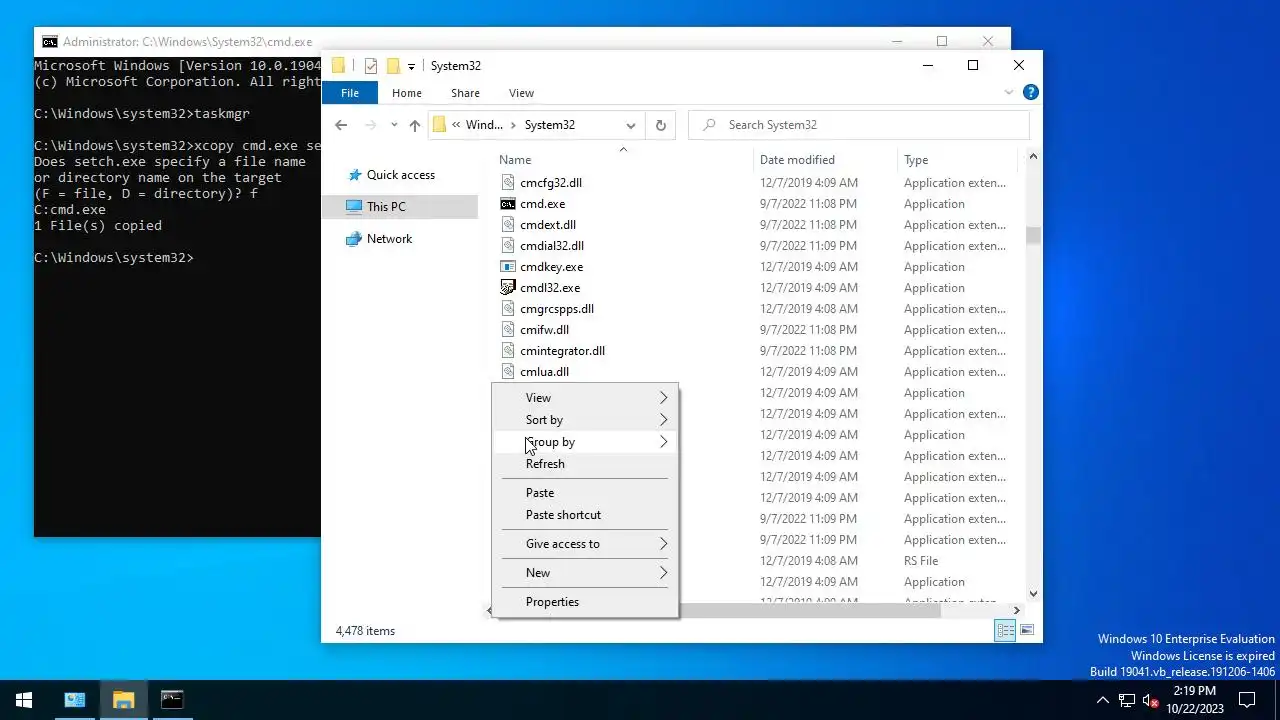Click the Windows breadcrumb in address bar

coord(484,125)
